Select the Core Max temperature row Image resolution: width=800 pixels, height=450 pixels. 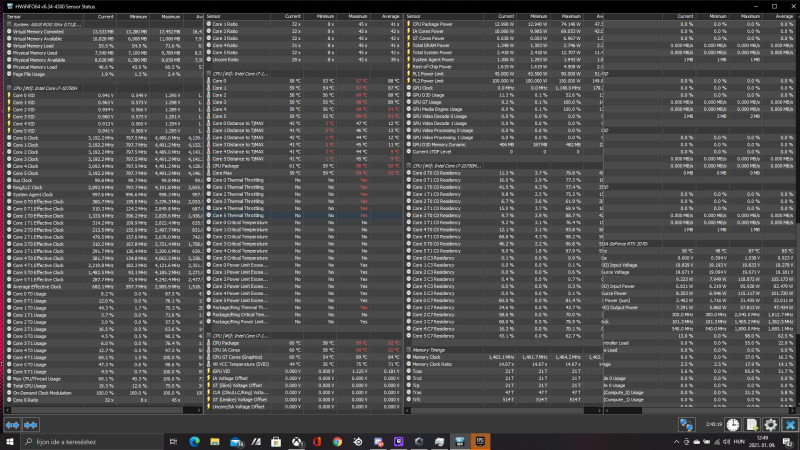pos(304,173)
